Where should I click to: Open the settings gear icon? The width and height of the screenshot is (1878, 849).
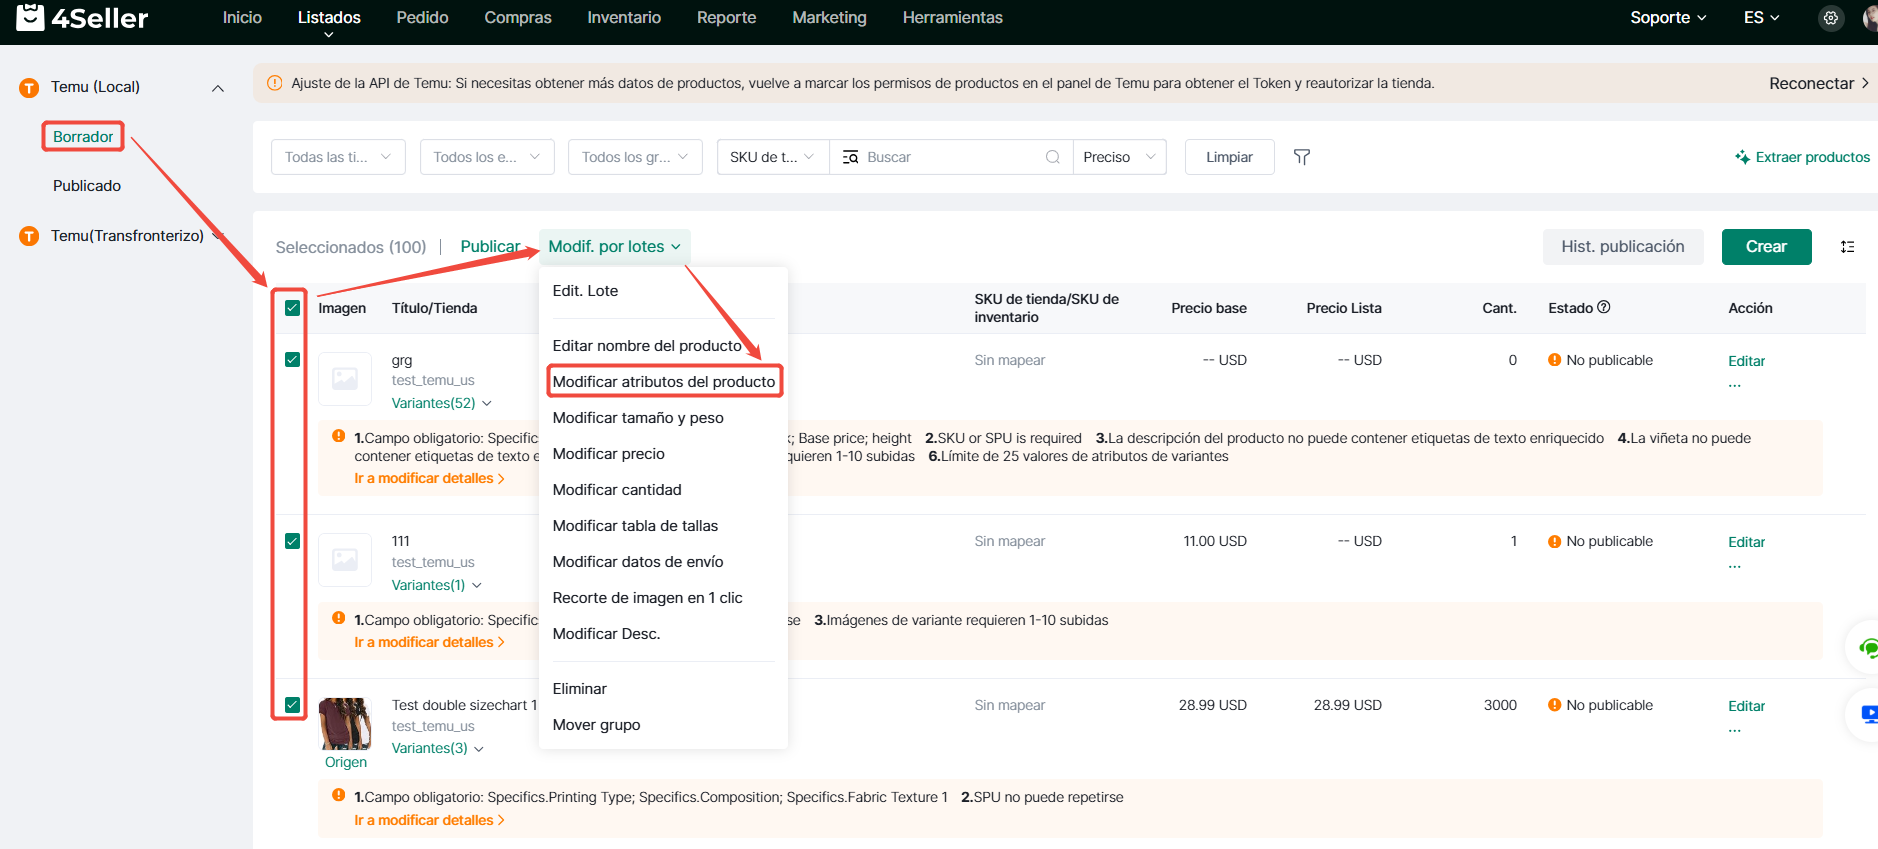[1831, 18]
